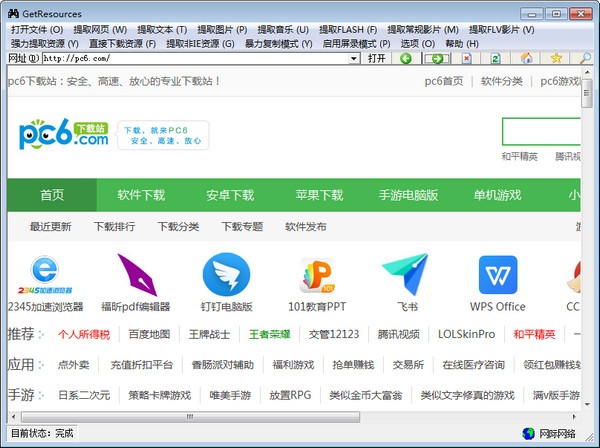Click the URL address input field
600x448 pixels.
[195, 59]
